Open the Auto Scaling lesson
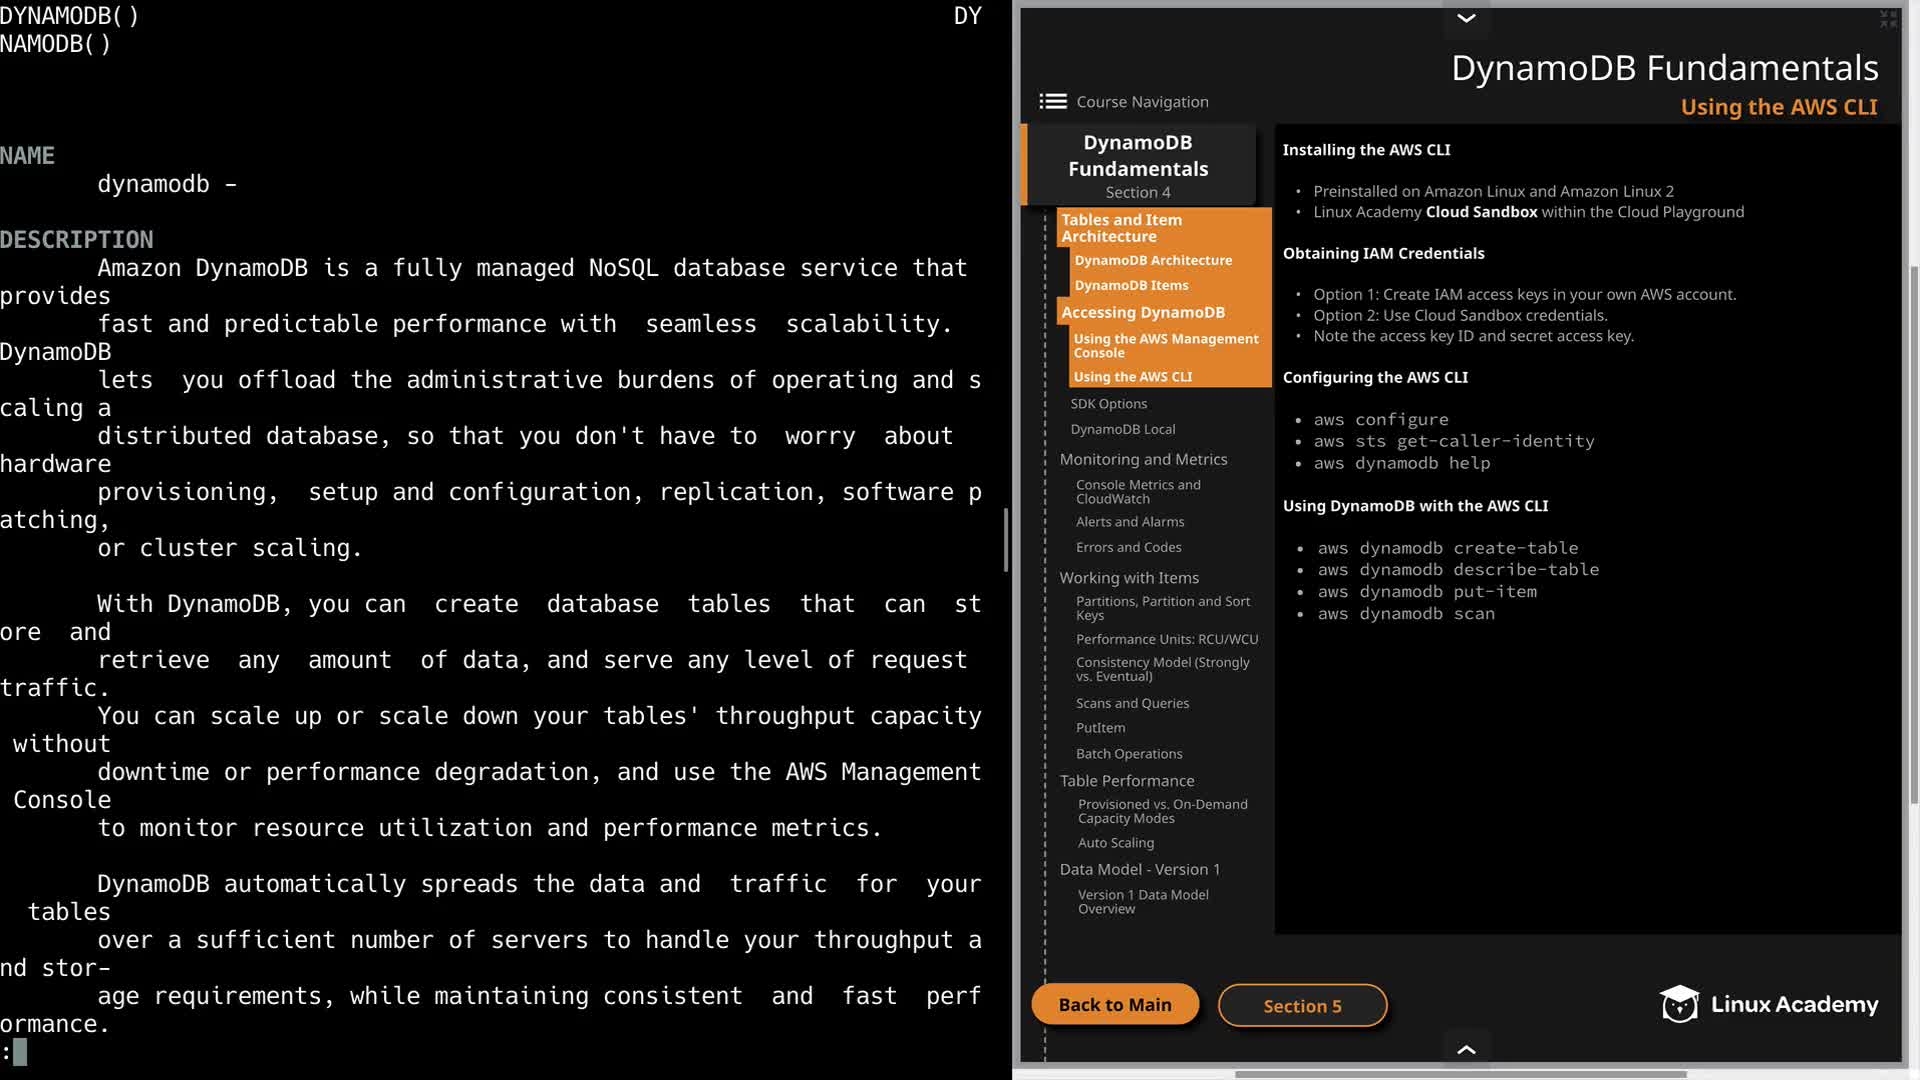 coord(1115,843)
